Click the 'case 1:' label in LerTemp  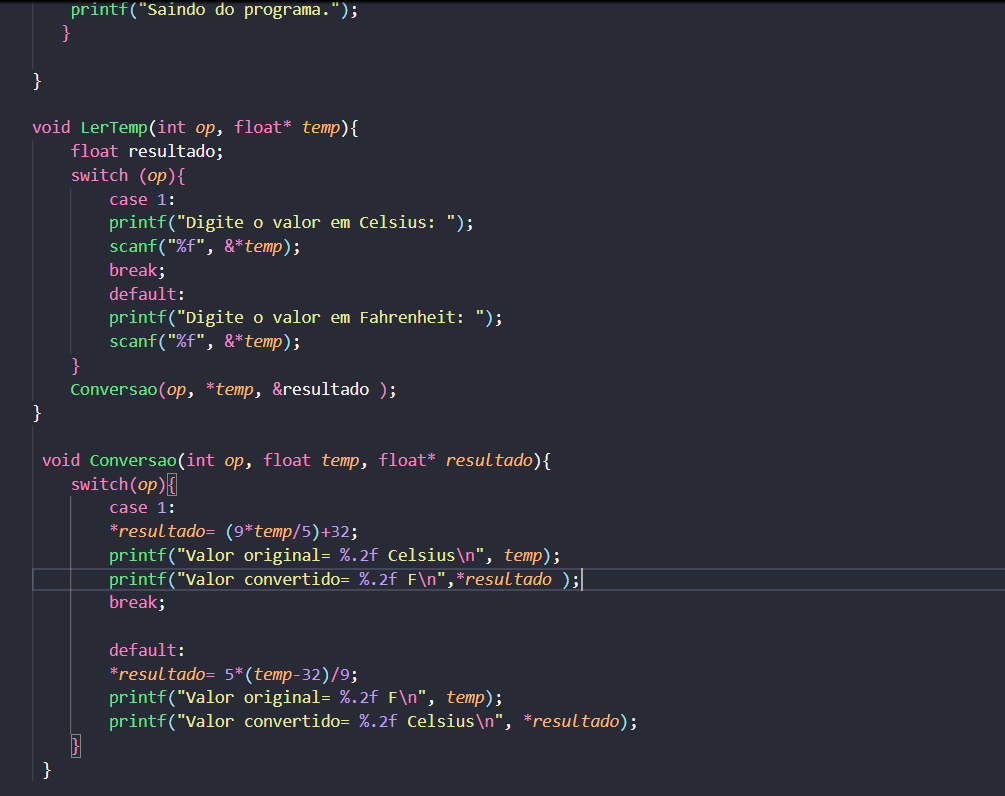tap(142, 199)
